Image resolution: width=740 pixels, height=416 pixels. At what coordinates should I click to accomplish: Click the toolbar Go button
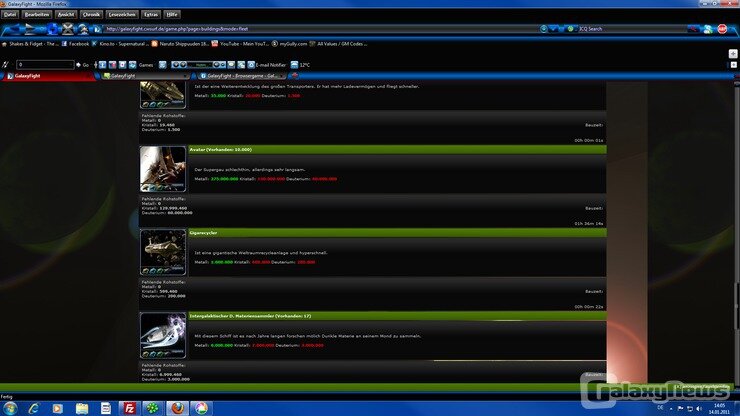click(x=83, y=65)
